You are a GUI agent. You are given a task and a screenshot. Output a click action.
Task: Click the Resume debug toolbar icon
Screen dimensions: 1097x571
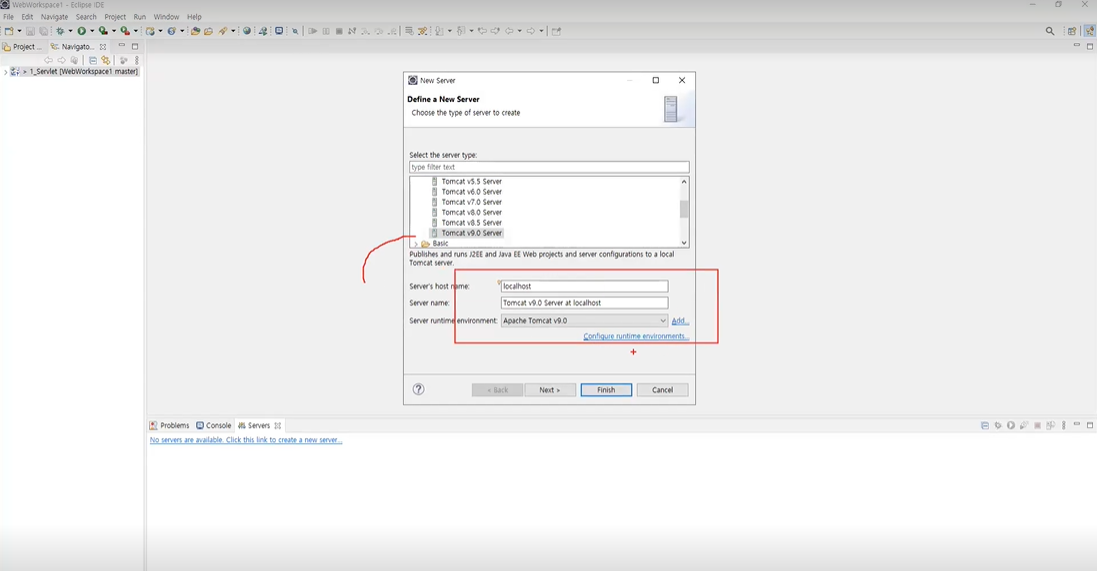[313, 31]
